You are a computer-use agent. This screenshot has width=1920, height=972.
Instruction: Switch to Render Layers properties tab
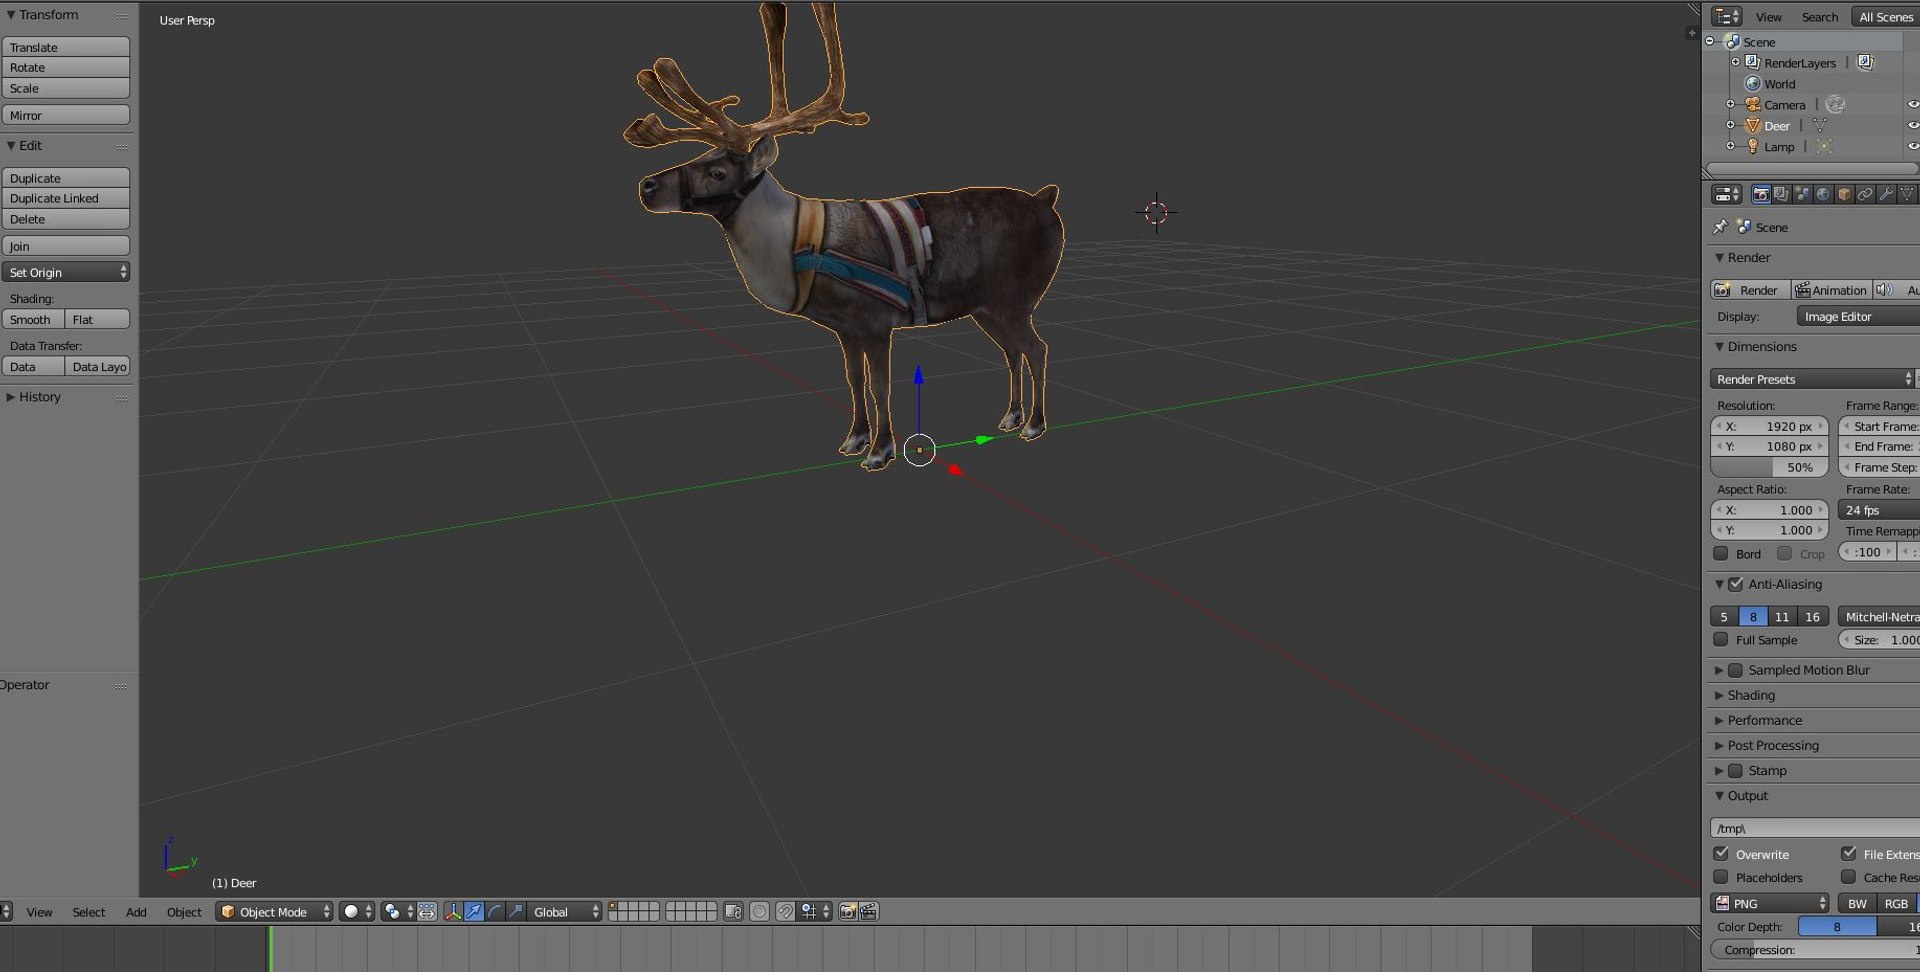pyautogui.click(x=1781, y=194)
